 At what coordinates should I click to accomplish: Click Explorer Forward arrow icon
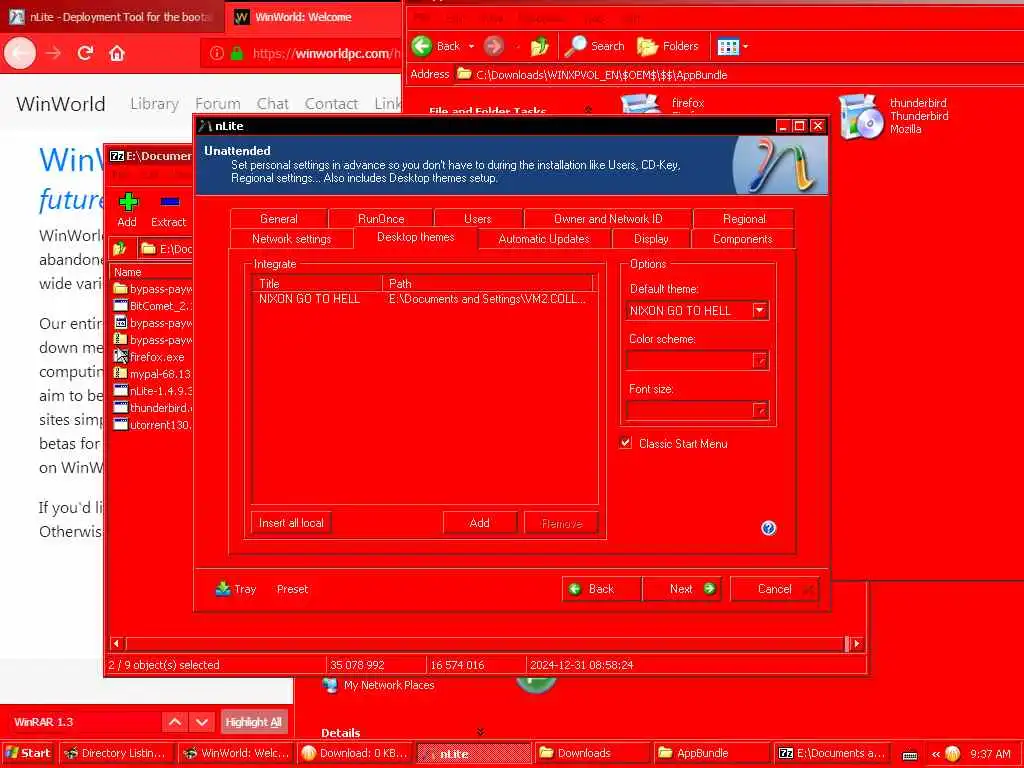[x=494, y=46]
